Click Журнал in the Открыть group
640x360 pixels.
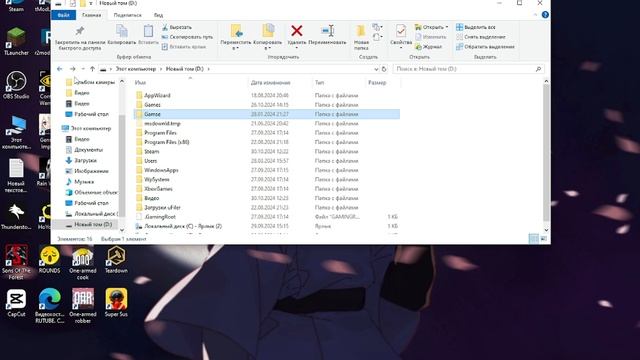[x=429, y=47]
